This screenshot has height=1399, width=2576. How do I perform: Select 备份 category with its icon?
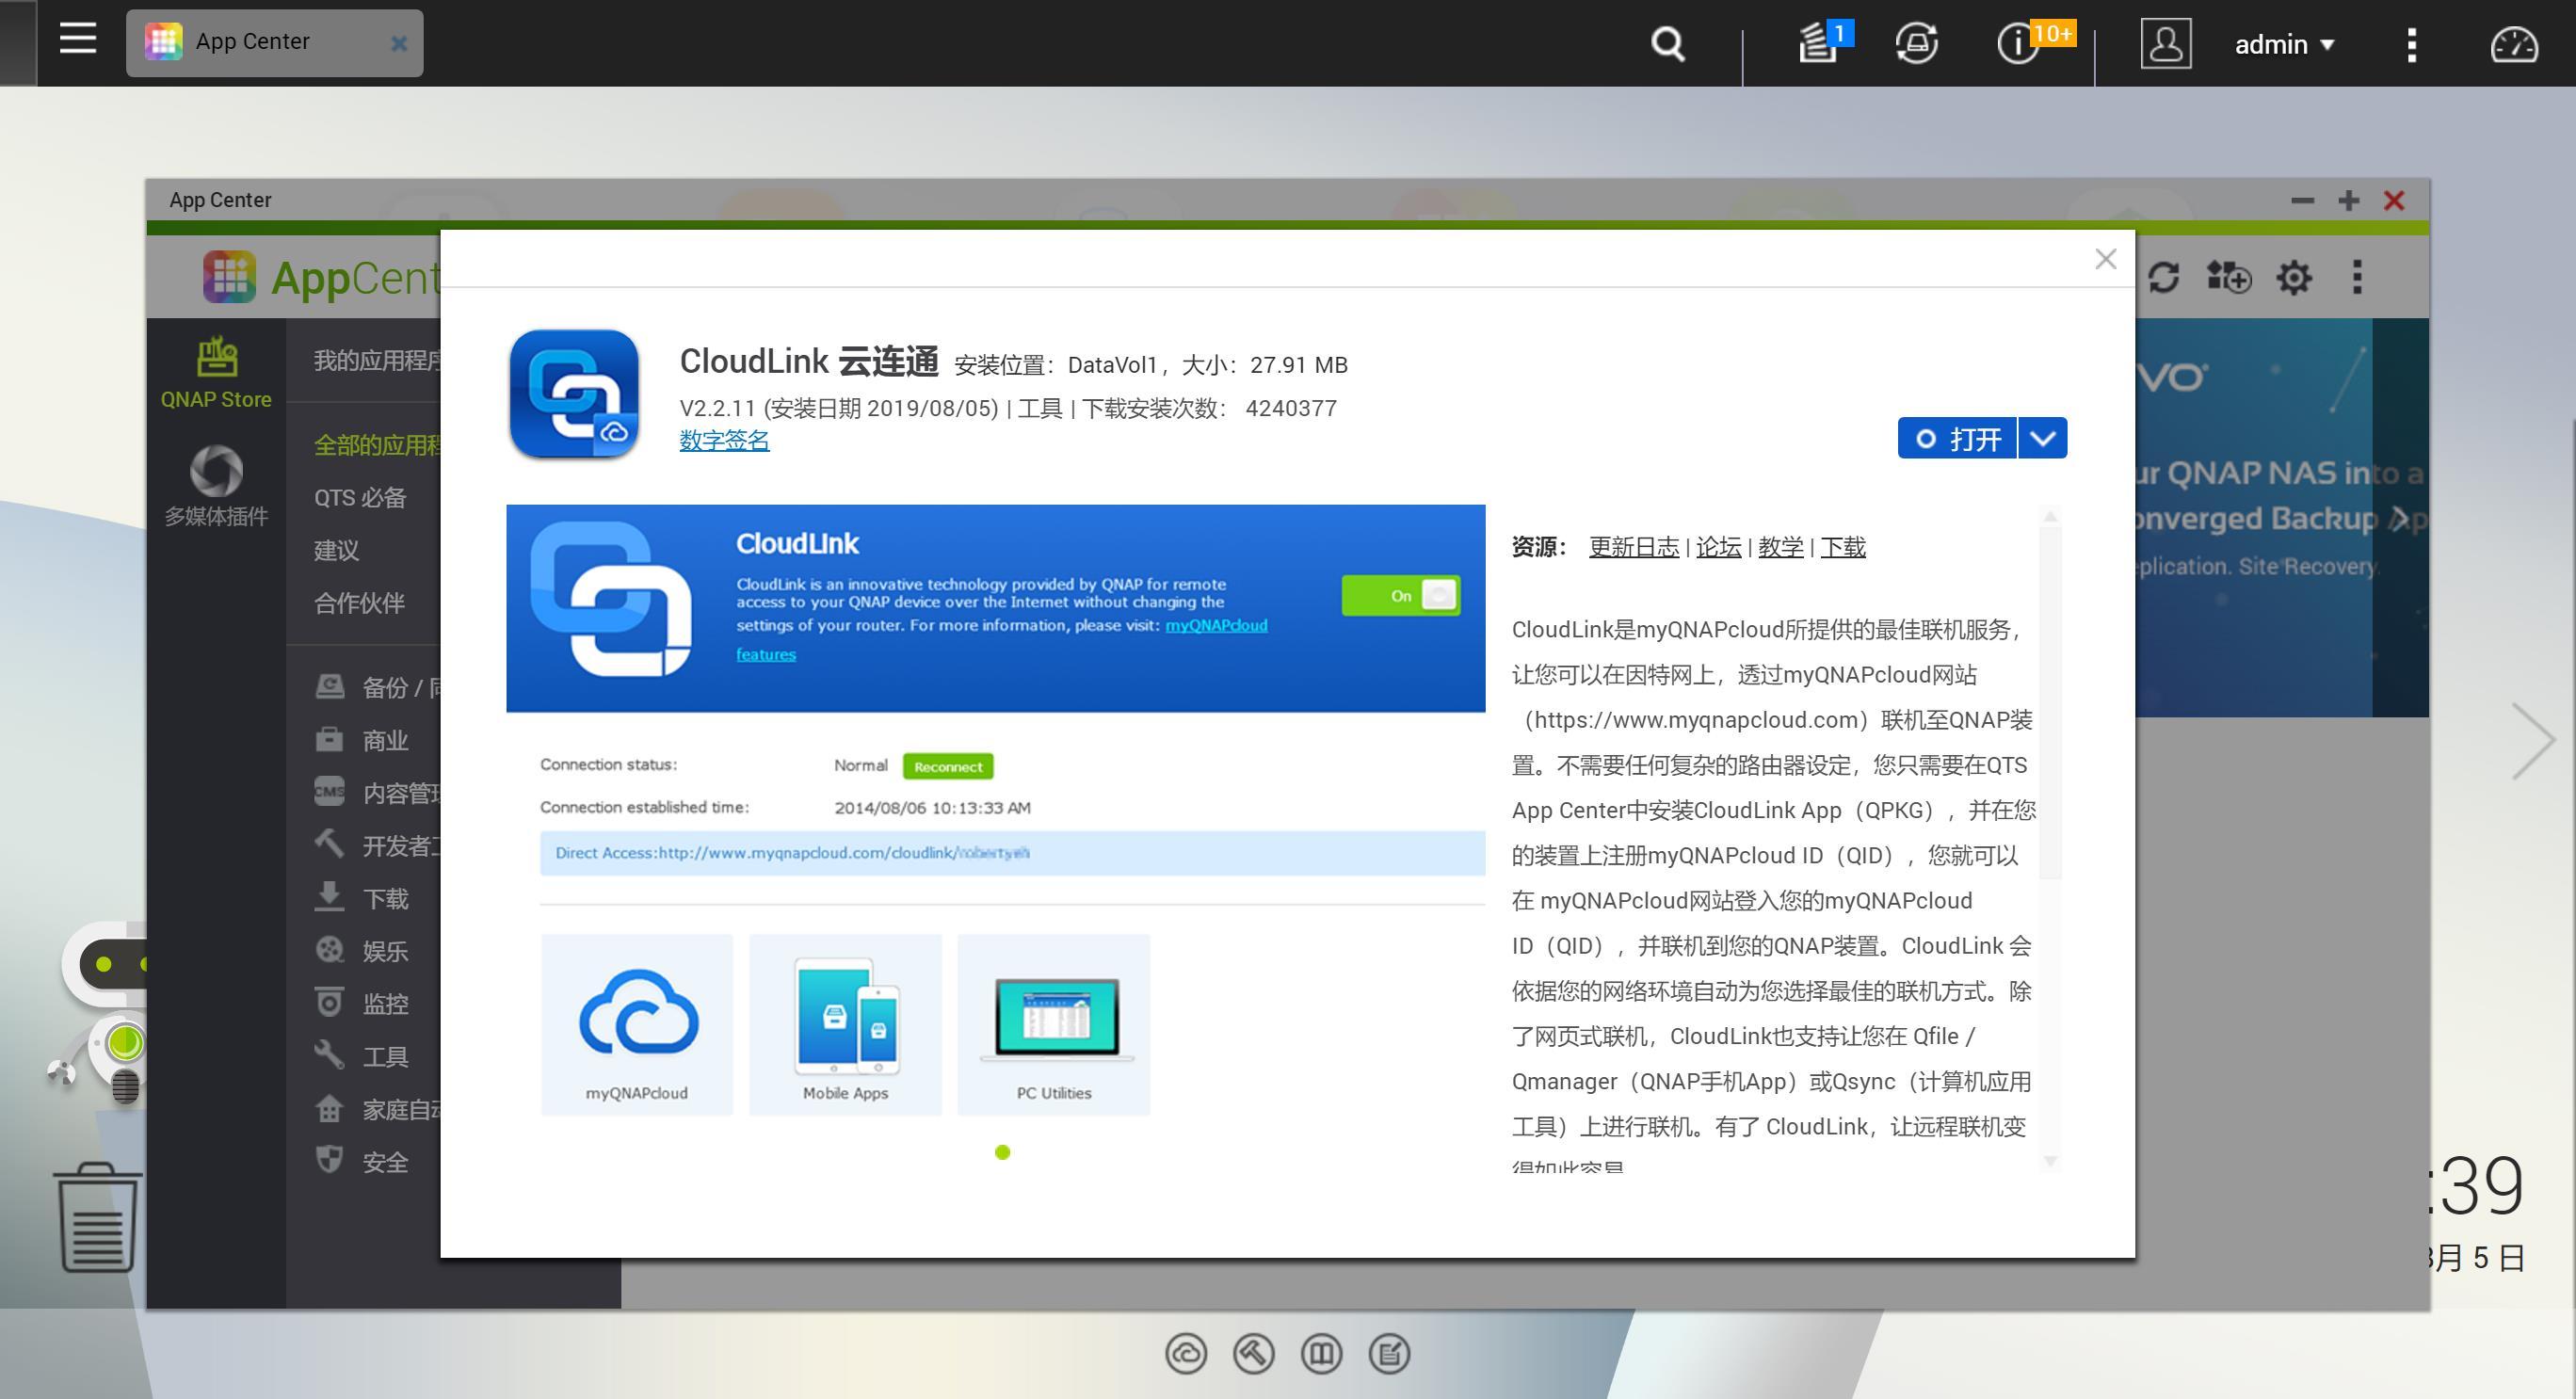click(377, 687)
